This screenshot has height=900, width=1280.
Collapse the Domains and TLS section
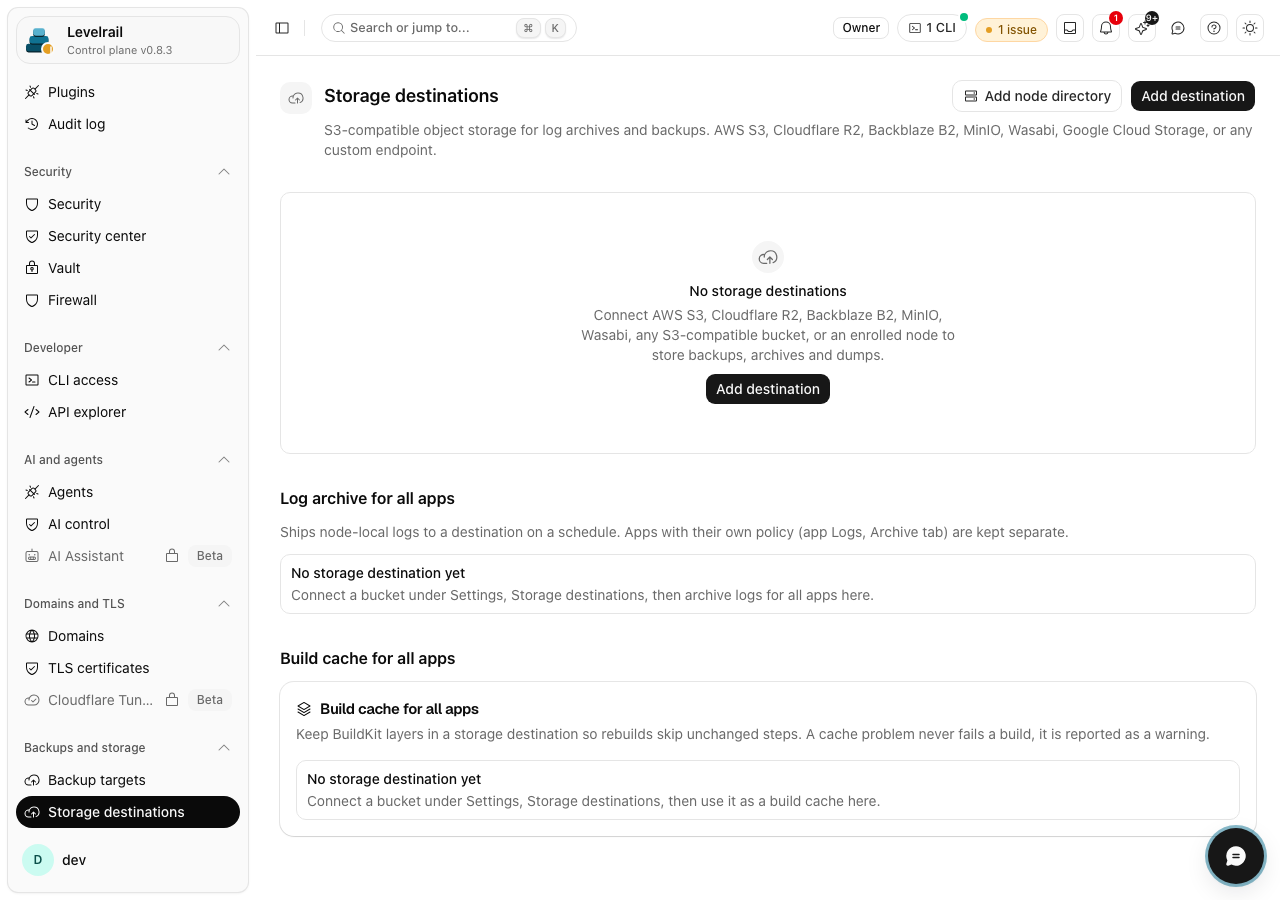pyautogui.click(x=224, y=604)
